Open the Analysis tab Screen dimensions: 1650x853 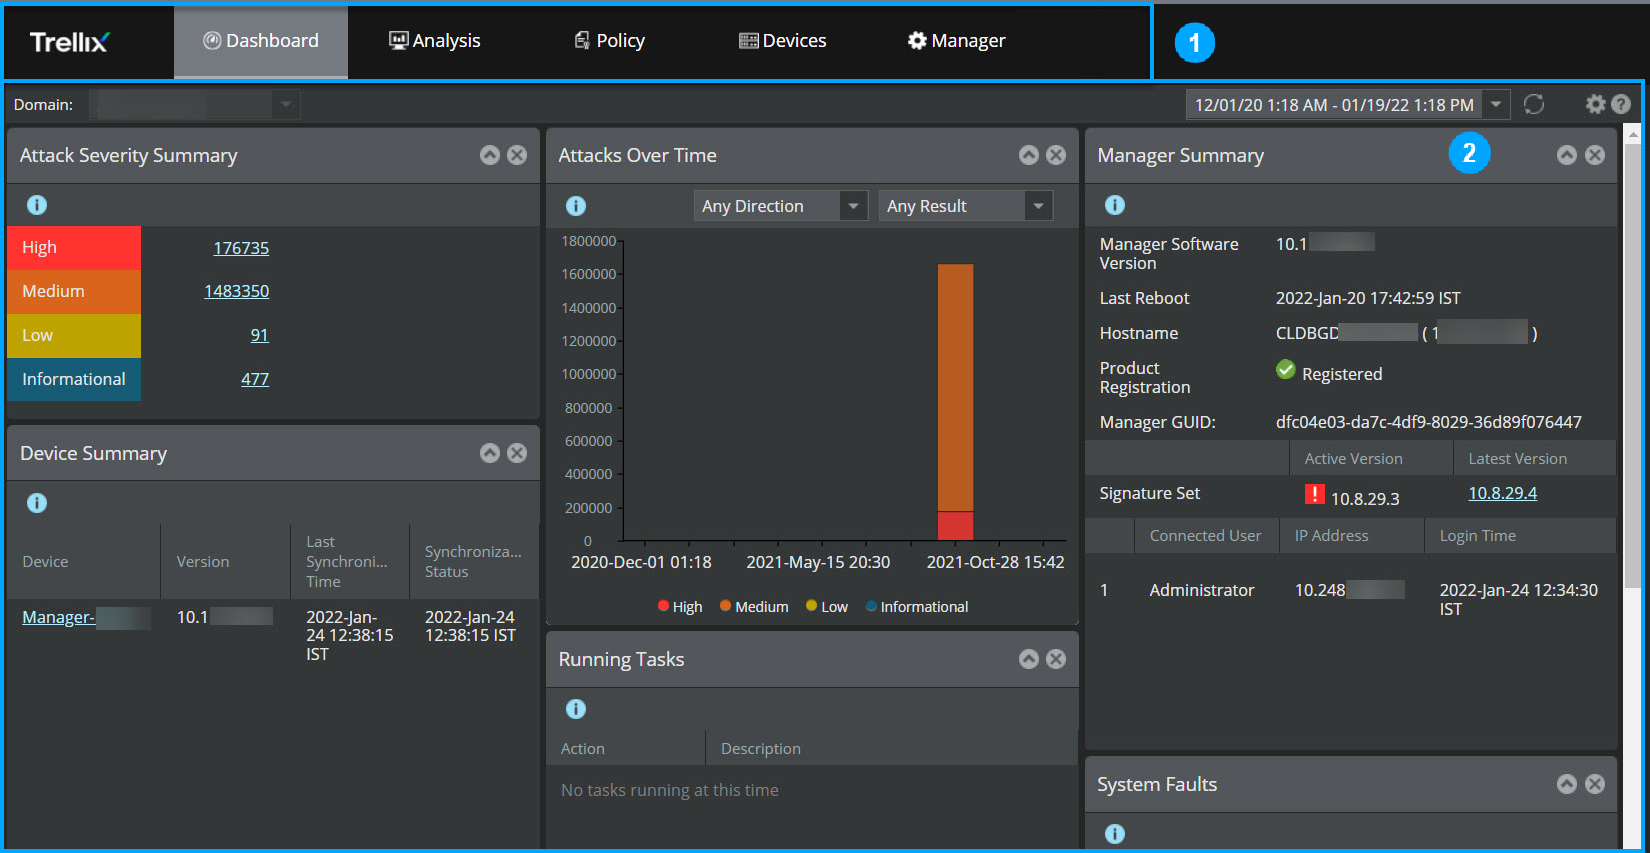pos(435,41)
